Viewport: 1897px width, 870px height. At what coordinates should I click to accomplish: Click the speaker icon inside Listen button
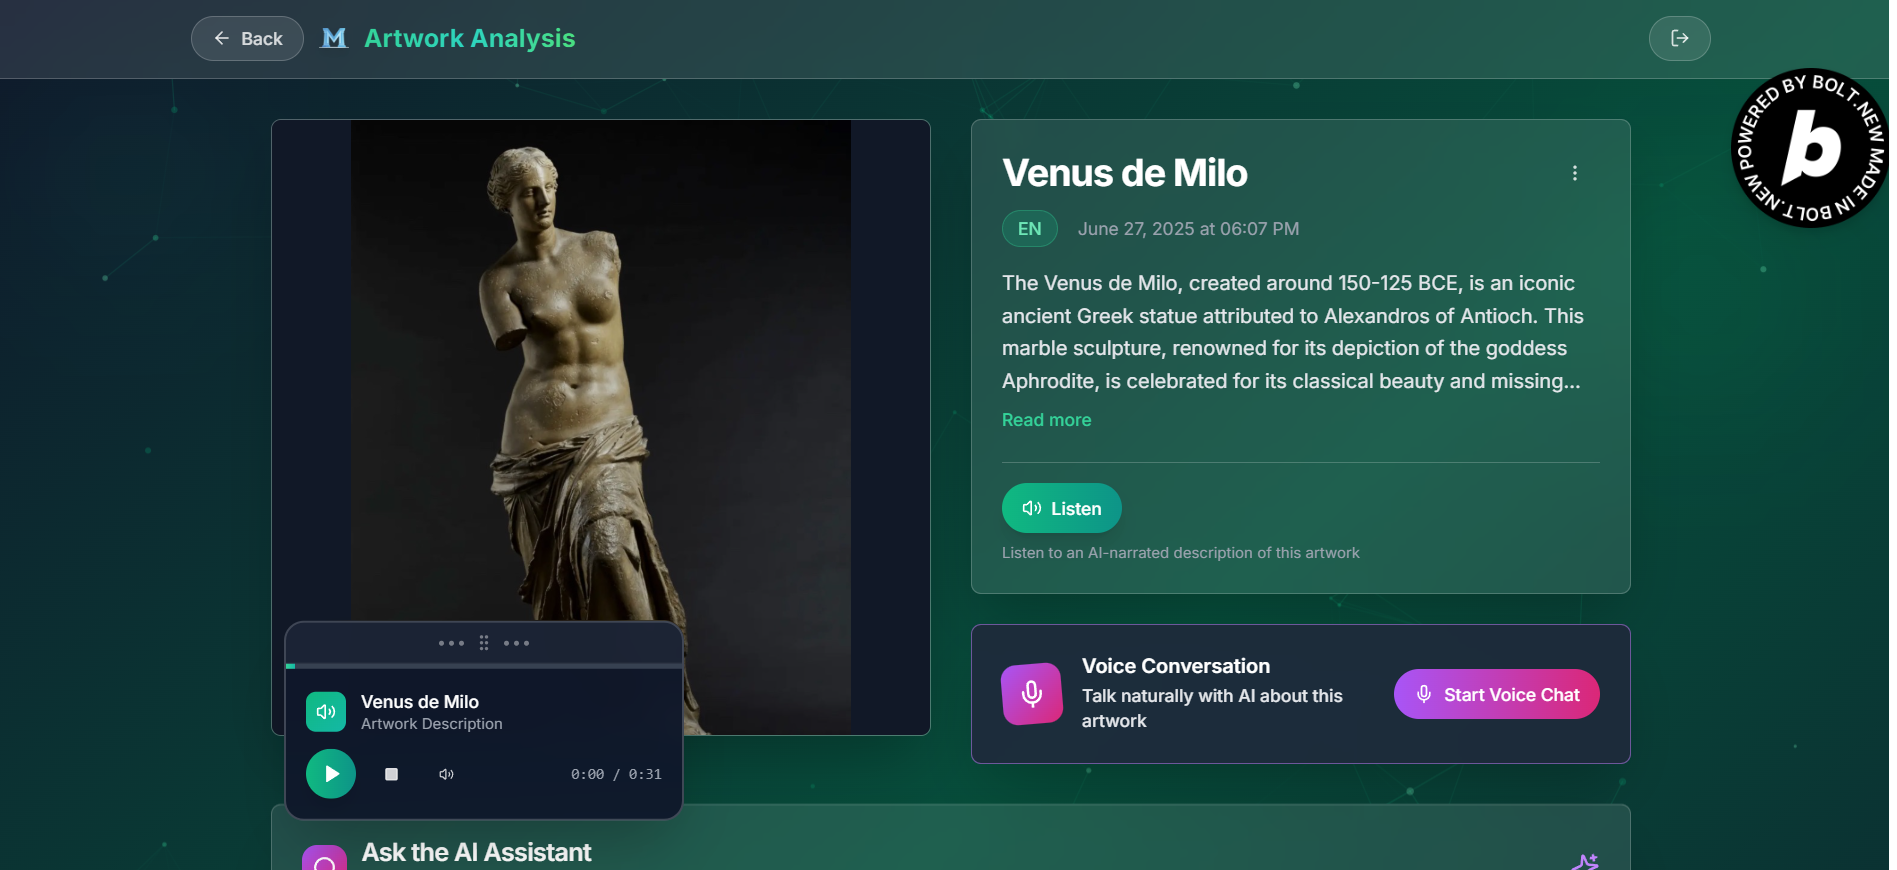[1031, 508]
